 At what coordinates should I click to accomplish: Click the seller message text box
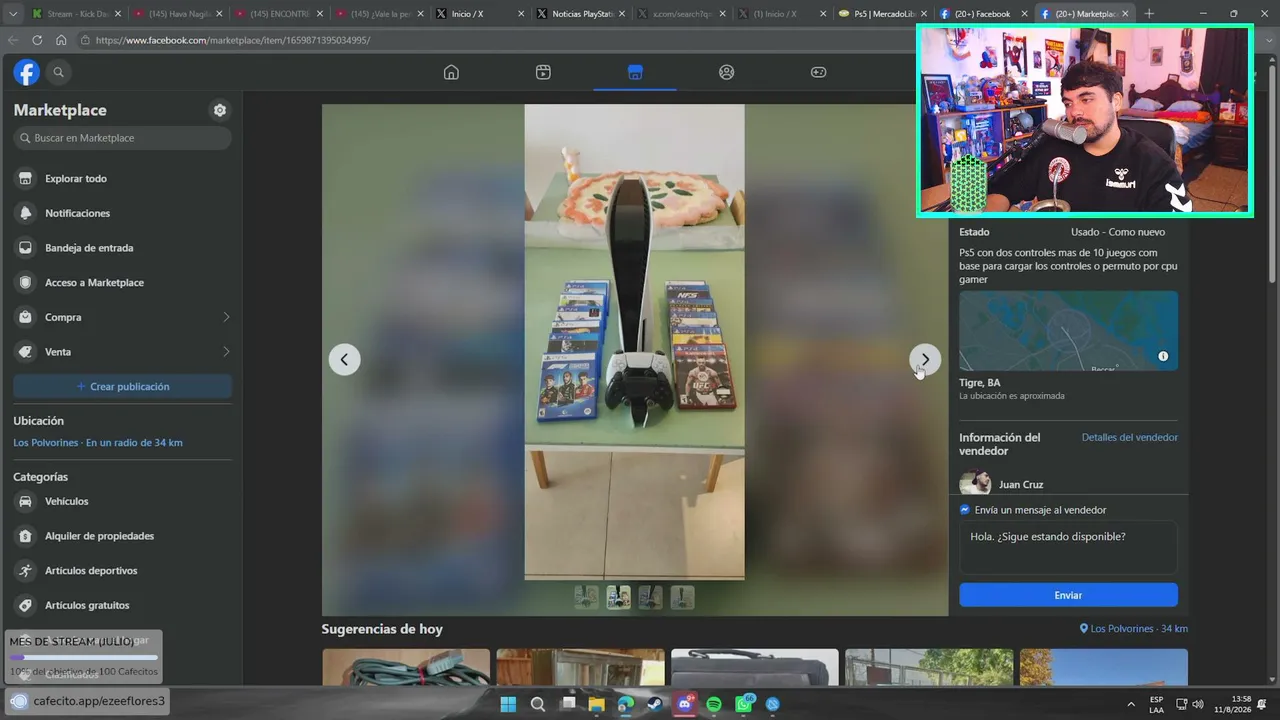tap(1068, 548)
